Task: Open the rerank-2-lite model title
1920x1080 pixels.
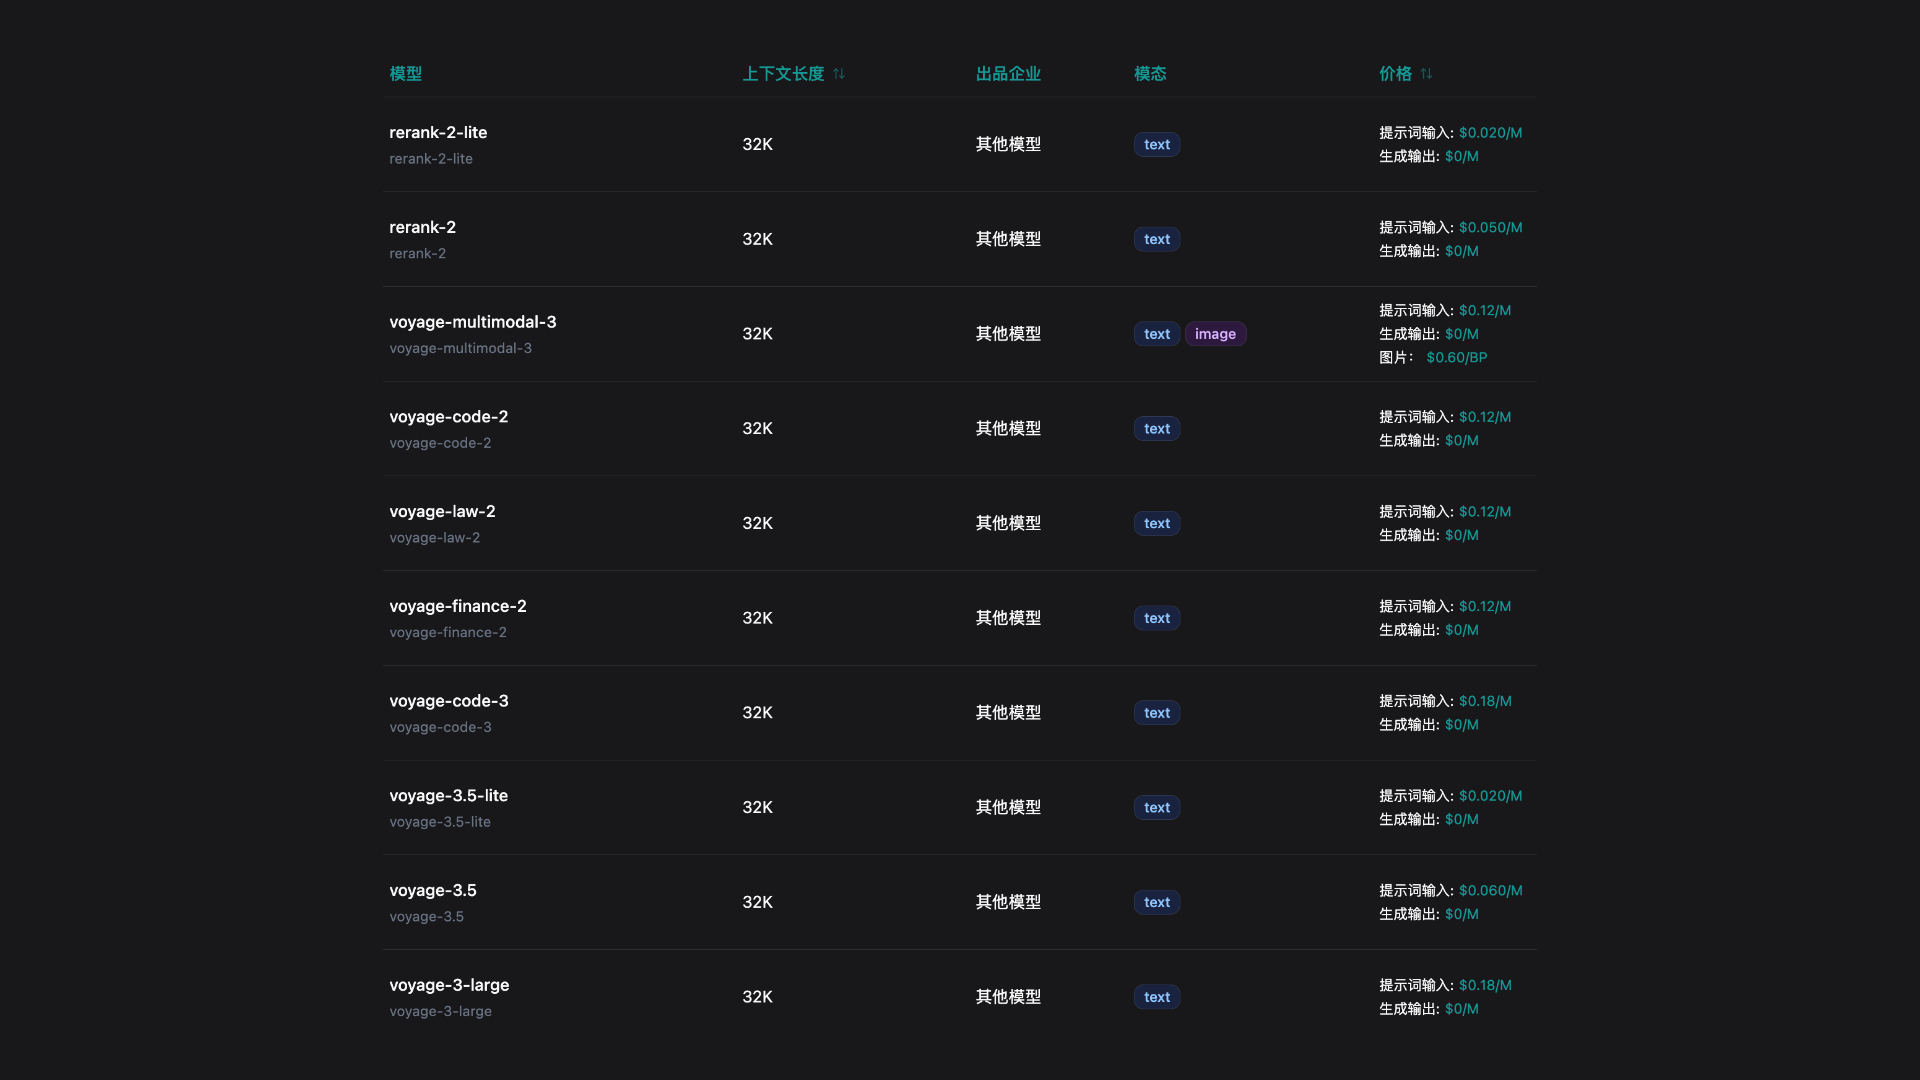Action: (x=438, y=132)
